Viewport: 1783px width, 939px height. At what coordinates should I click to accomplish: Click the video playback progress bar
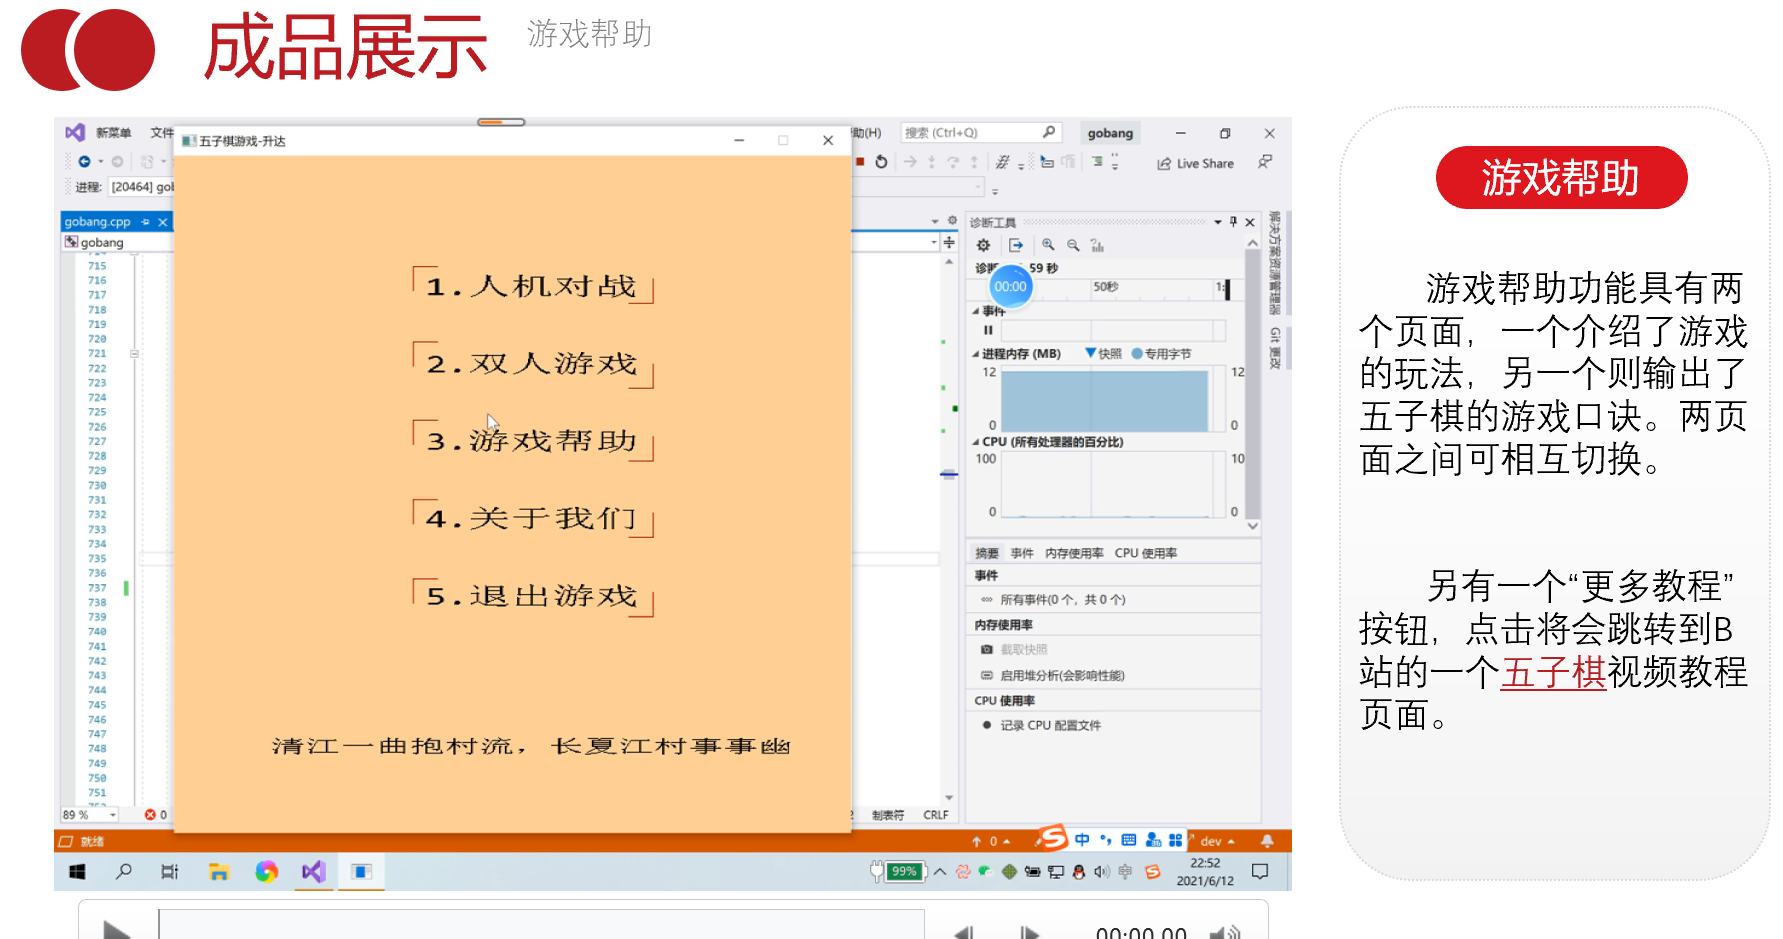tap(545, 925)
